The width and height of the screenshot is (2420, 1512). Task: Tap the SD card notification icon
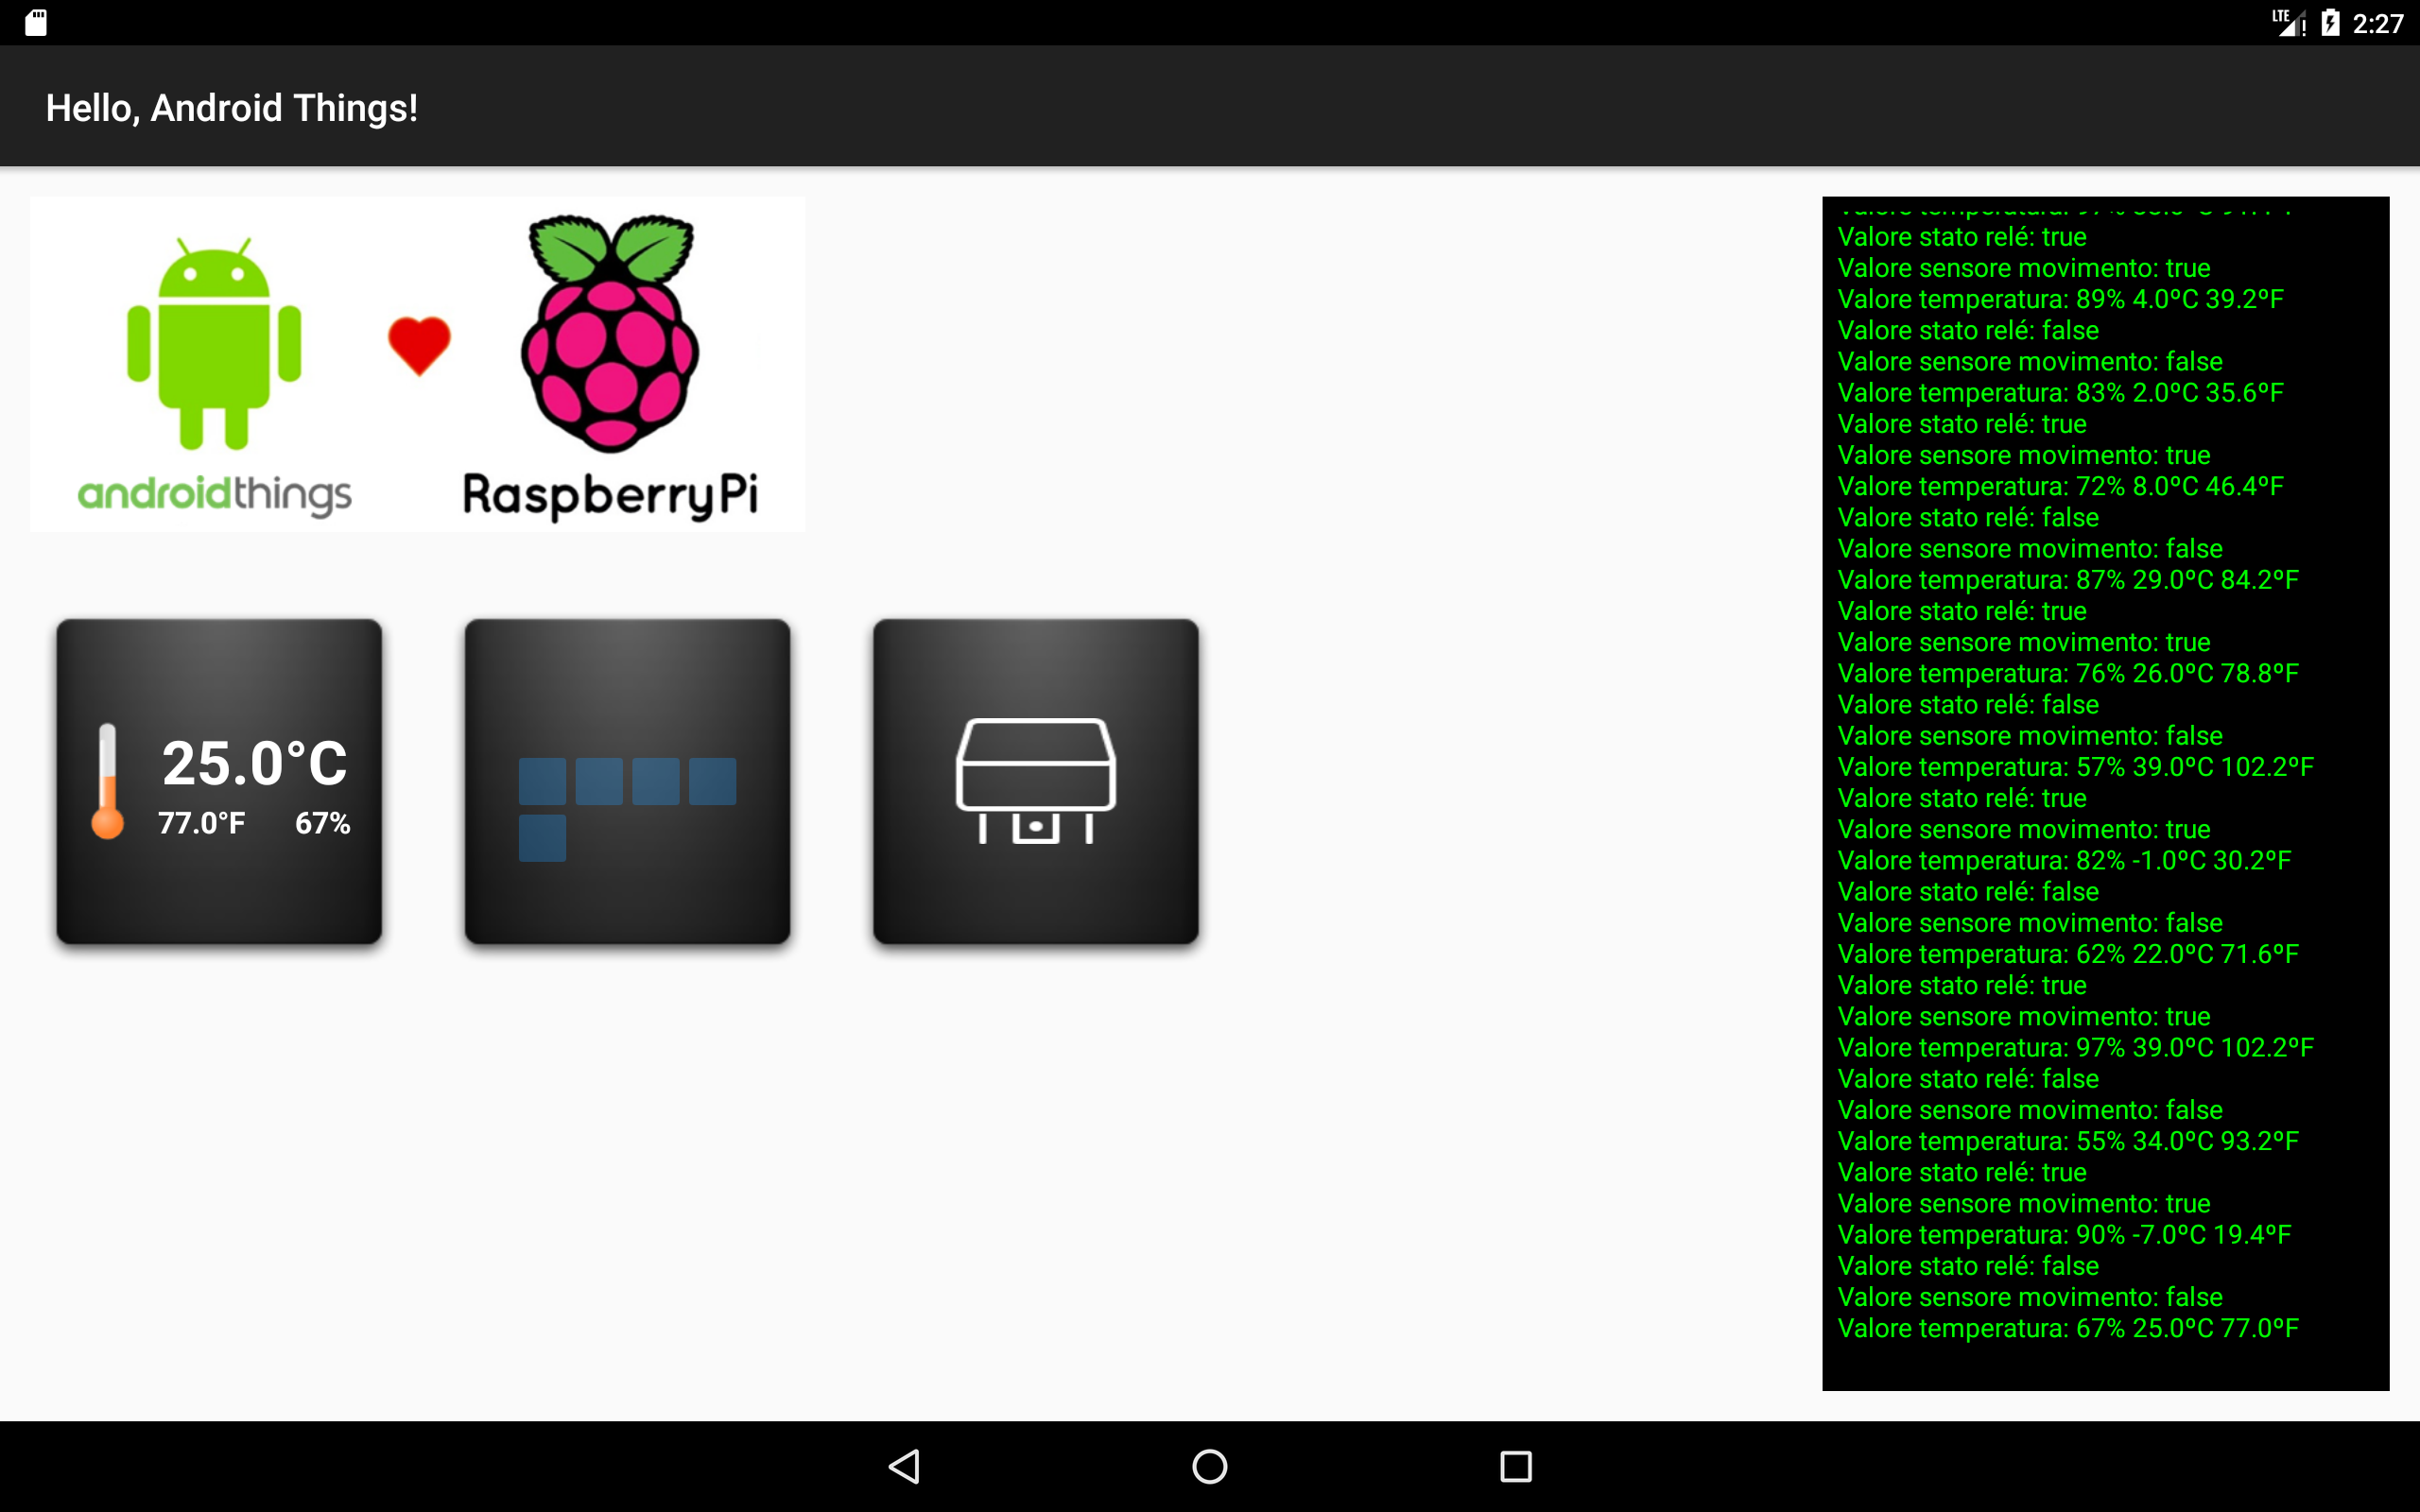36,23
